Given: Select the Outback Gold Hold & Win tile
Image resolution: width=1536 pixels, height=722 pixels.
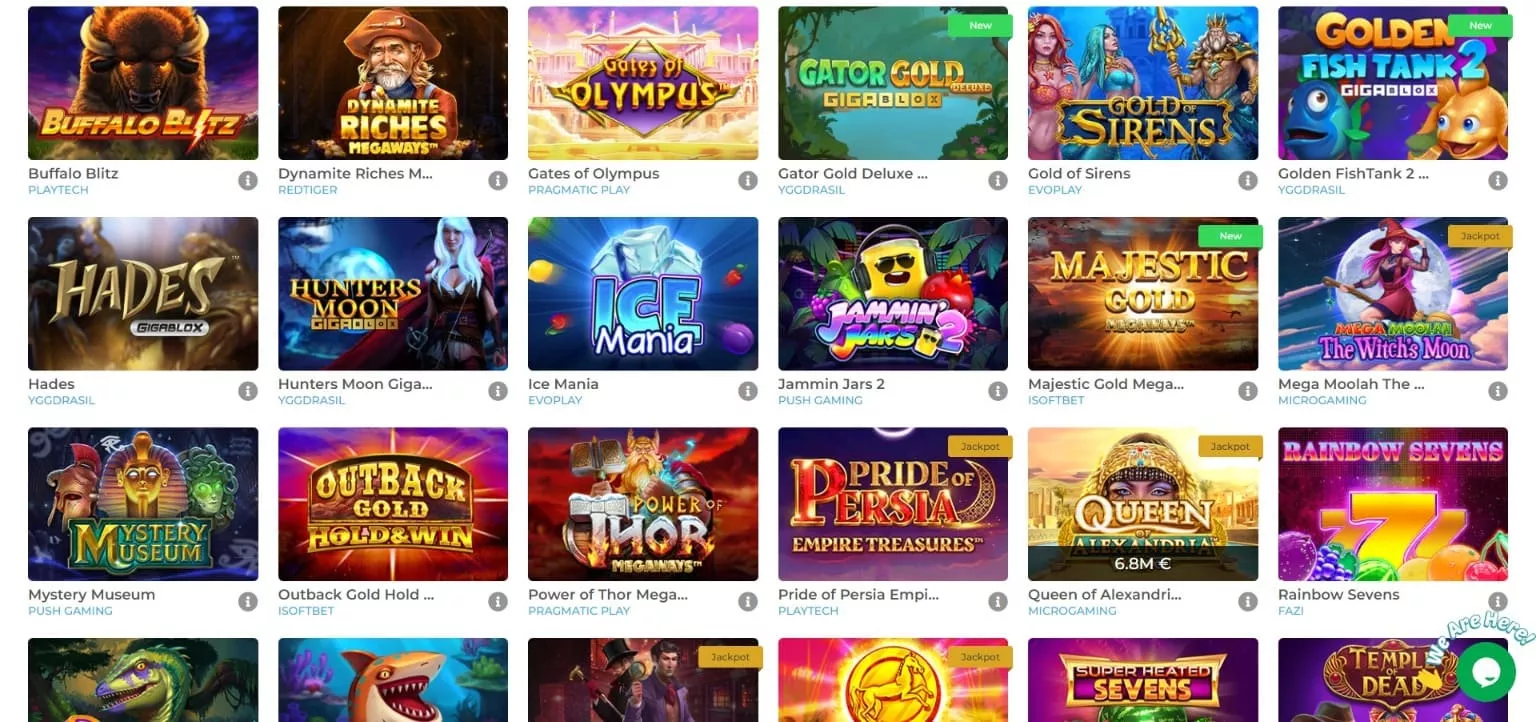Looking at the screenshot, I should [393, 504].
